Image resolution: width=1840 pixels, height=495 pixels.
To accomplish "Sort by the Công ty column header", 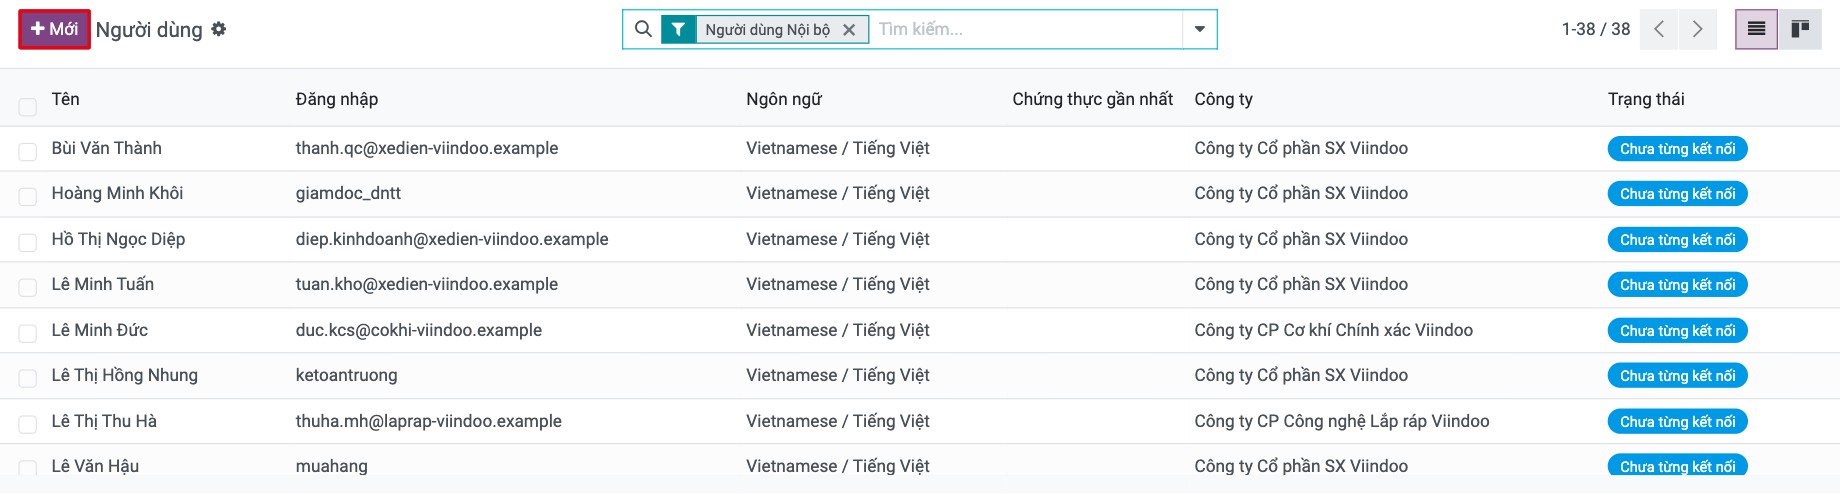I will point(1223,99).
